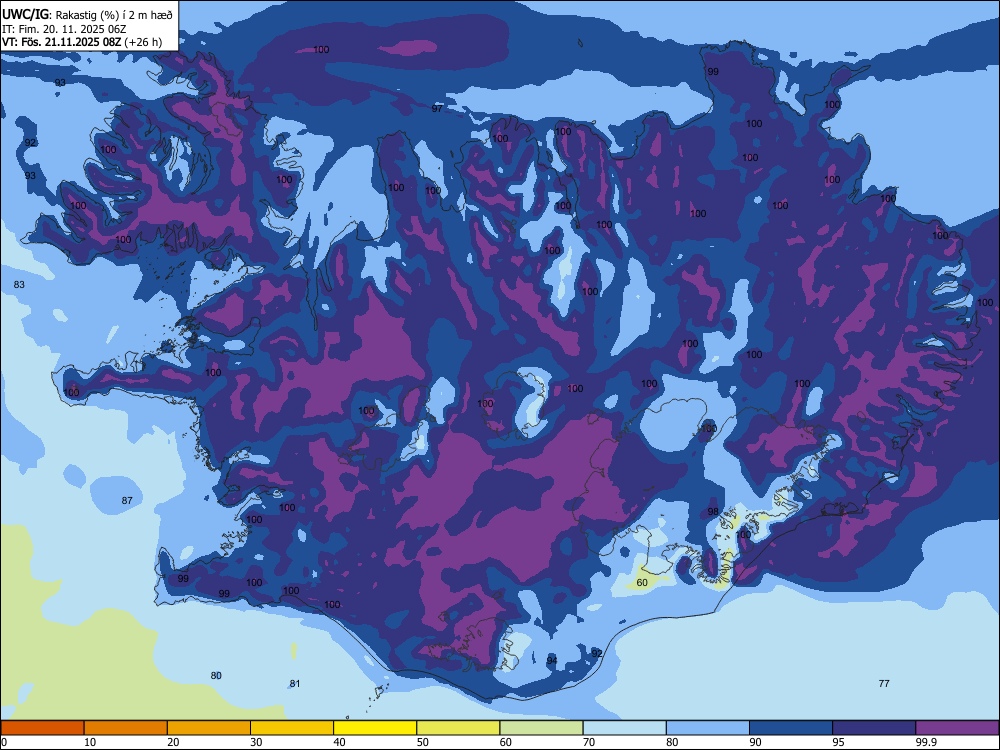Select the navy 95–99.9 legend swatch
Image resolution: width=1000 pixels, height=750 pixels.
(874, 728)
